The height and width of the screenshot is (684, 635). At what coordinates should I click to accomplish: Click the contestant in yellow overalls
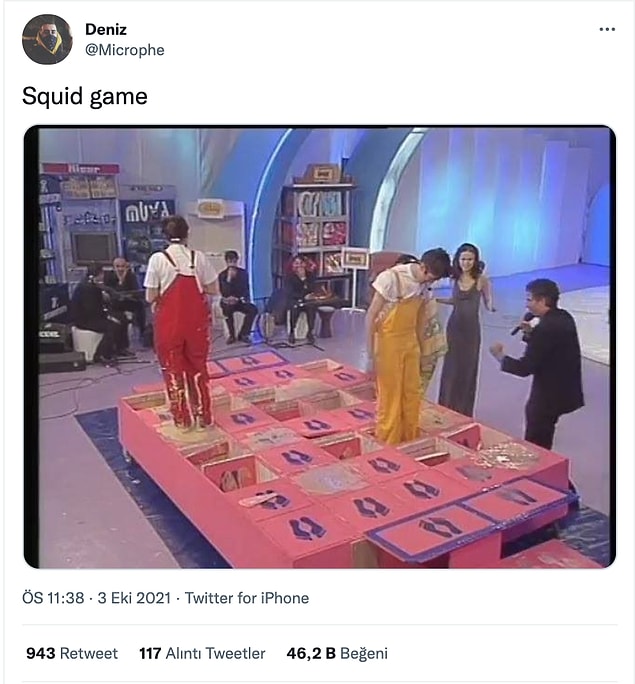tap(403, 347)
